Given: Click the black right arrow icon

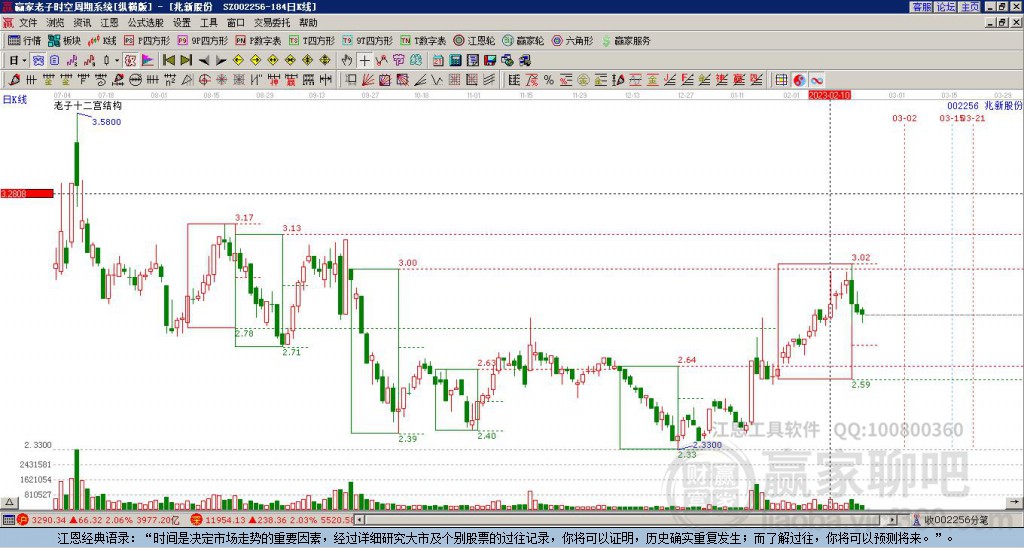Looking at the screenshot, I should click(221, 60).
